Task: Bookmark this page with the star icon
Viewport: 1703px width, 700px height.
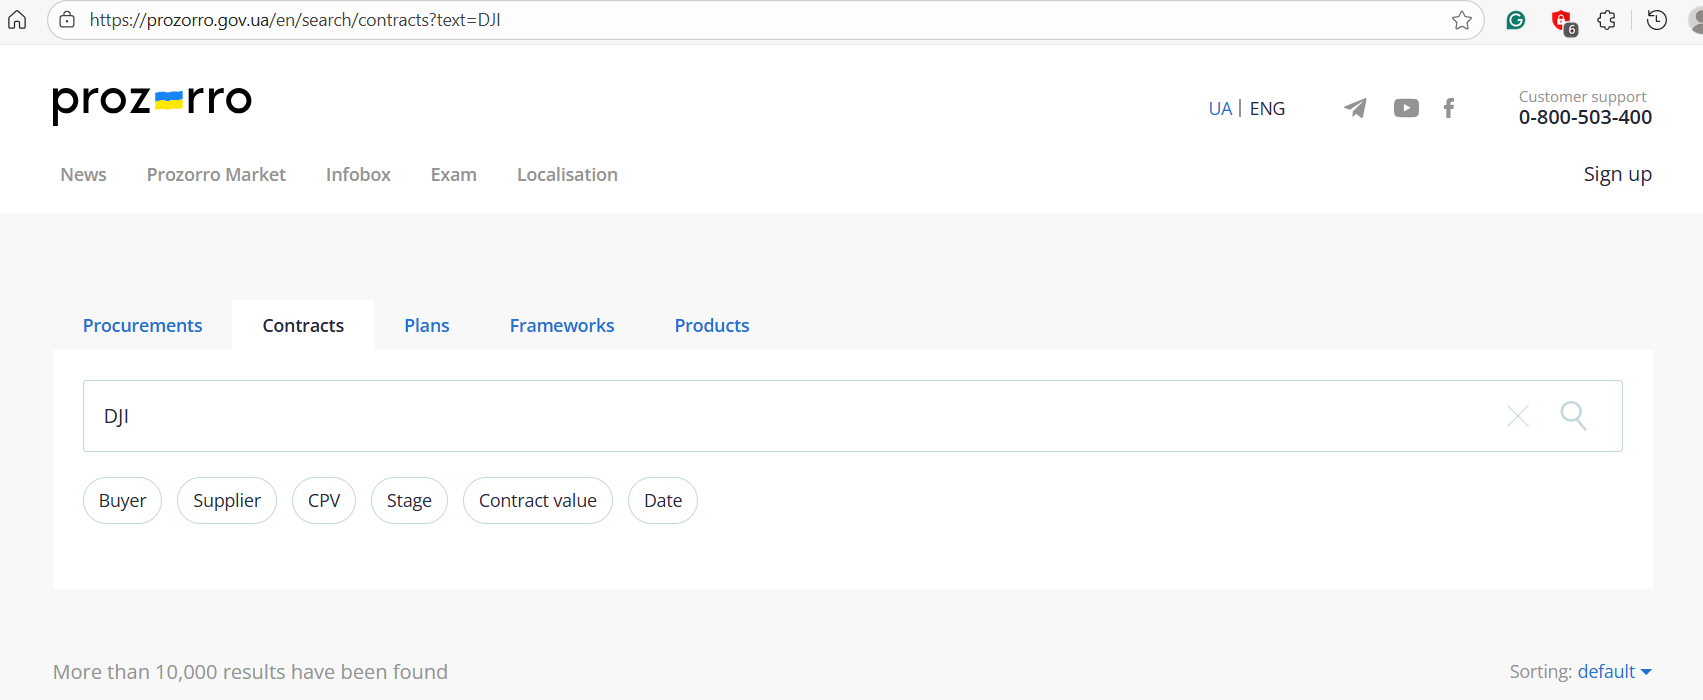Action: [1462, 20]
